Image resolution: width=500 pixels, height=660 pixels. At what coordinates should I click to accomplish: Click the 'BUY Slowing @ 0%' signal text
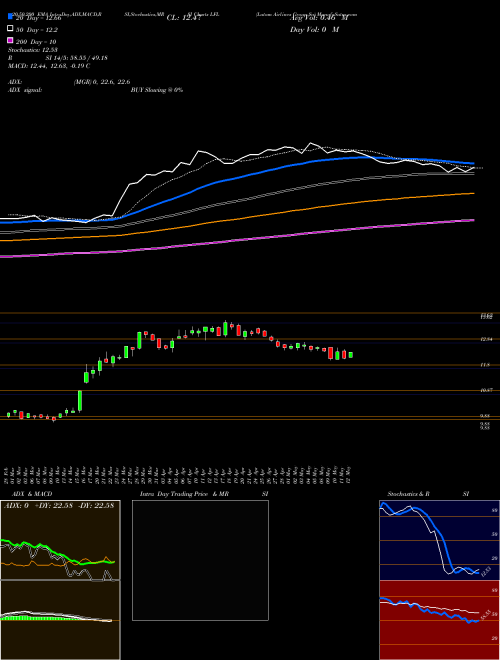157,90
